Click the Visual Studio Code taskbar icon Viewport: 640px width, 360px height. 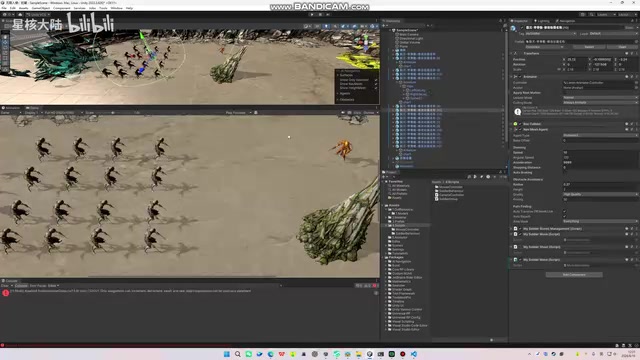pyautogui.click(x=414, y=354)
